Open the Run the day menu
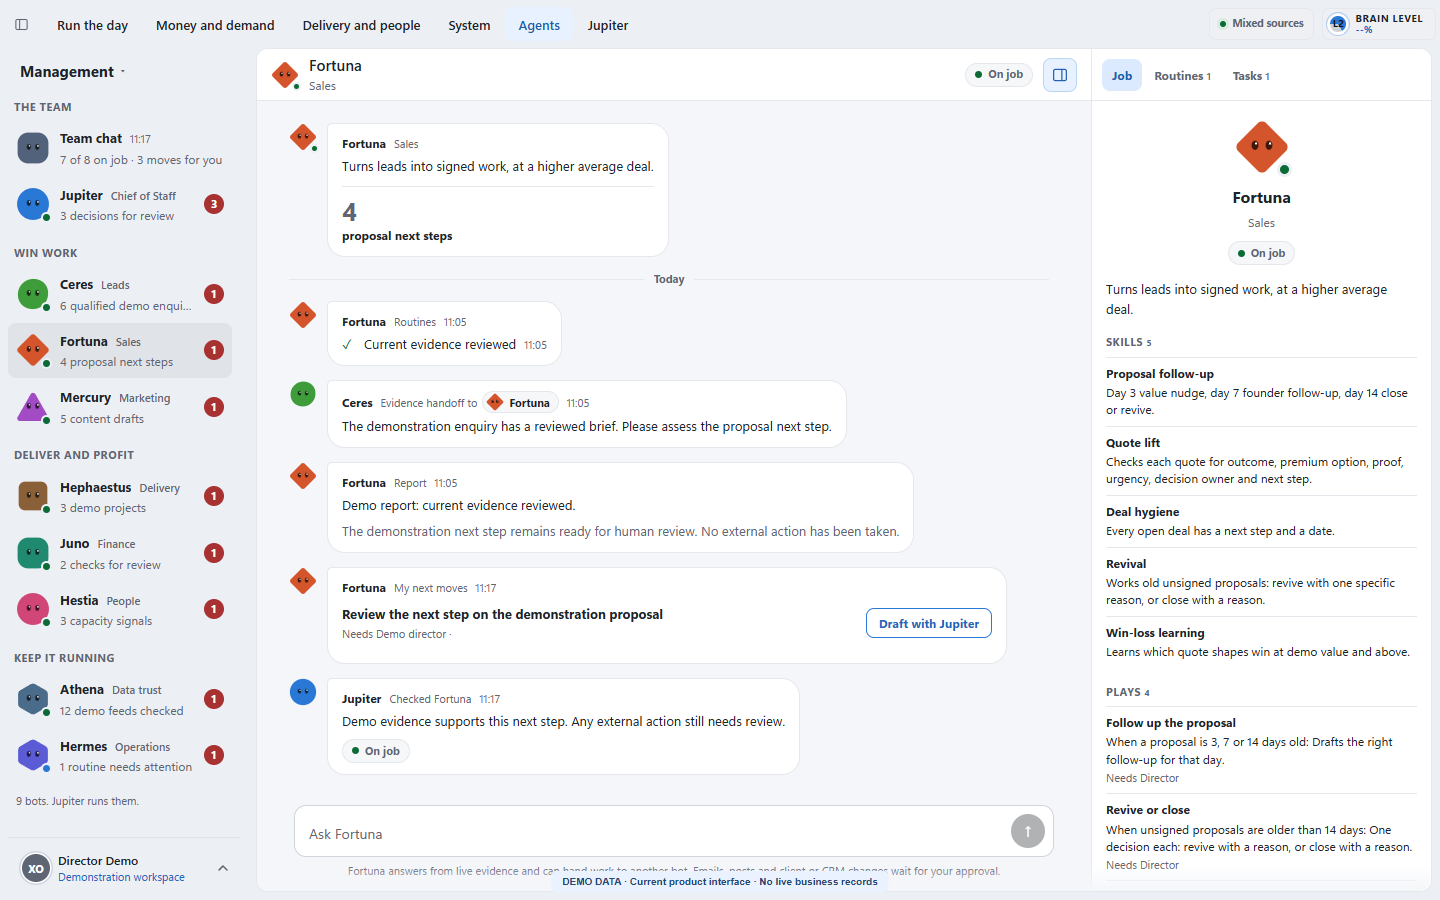 coord(92,25)
